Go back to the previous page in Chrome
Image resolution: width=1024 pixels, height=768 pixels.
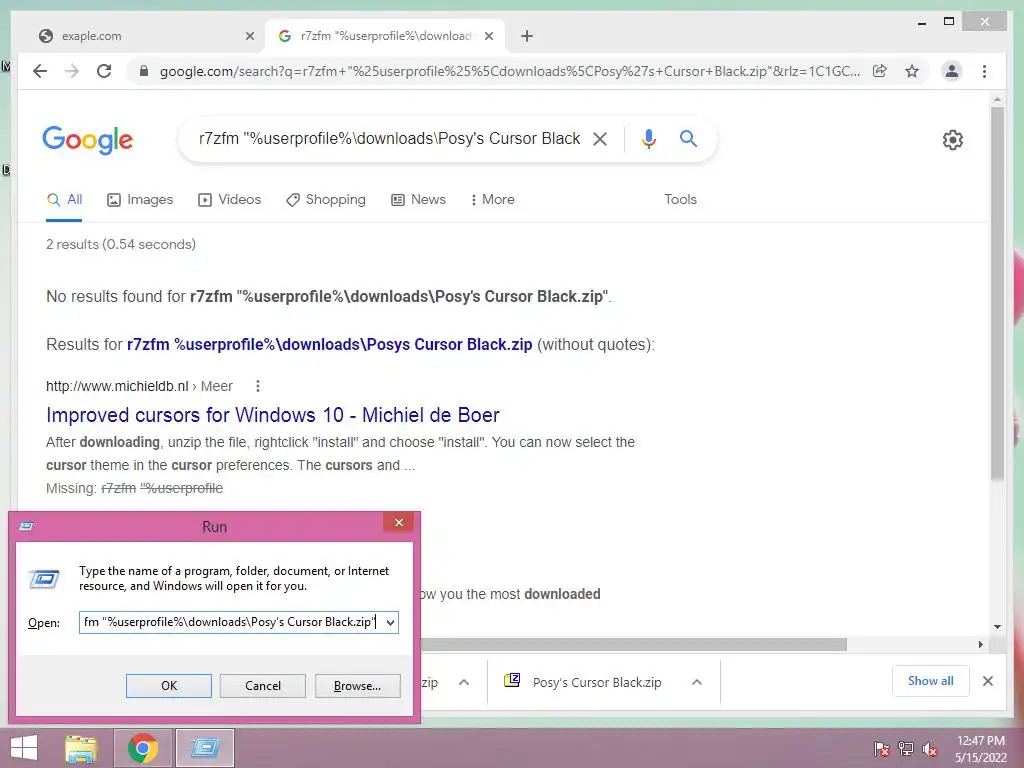coord(40,71)
